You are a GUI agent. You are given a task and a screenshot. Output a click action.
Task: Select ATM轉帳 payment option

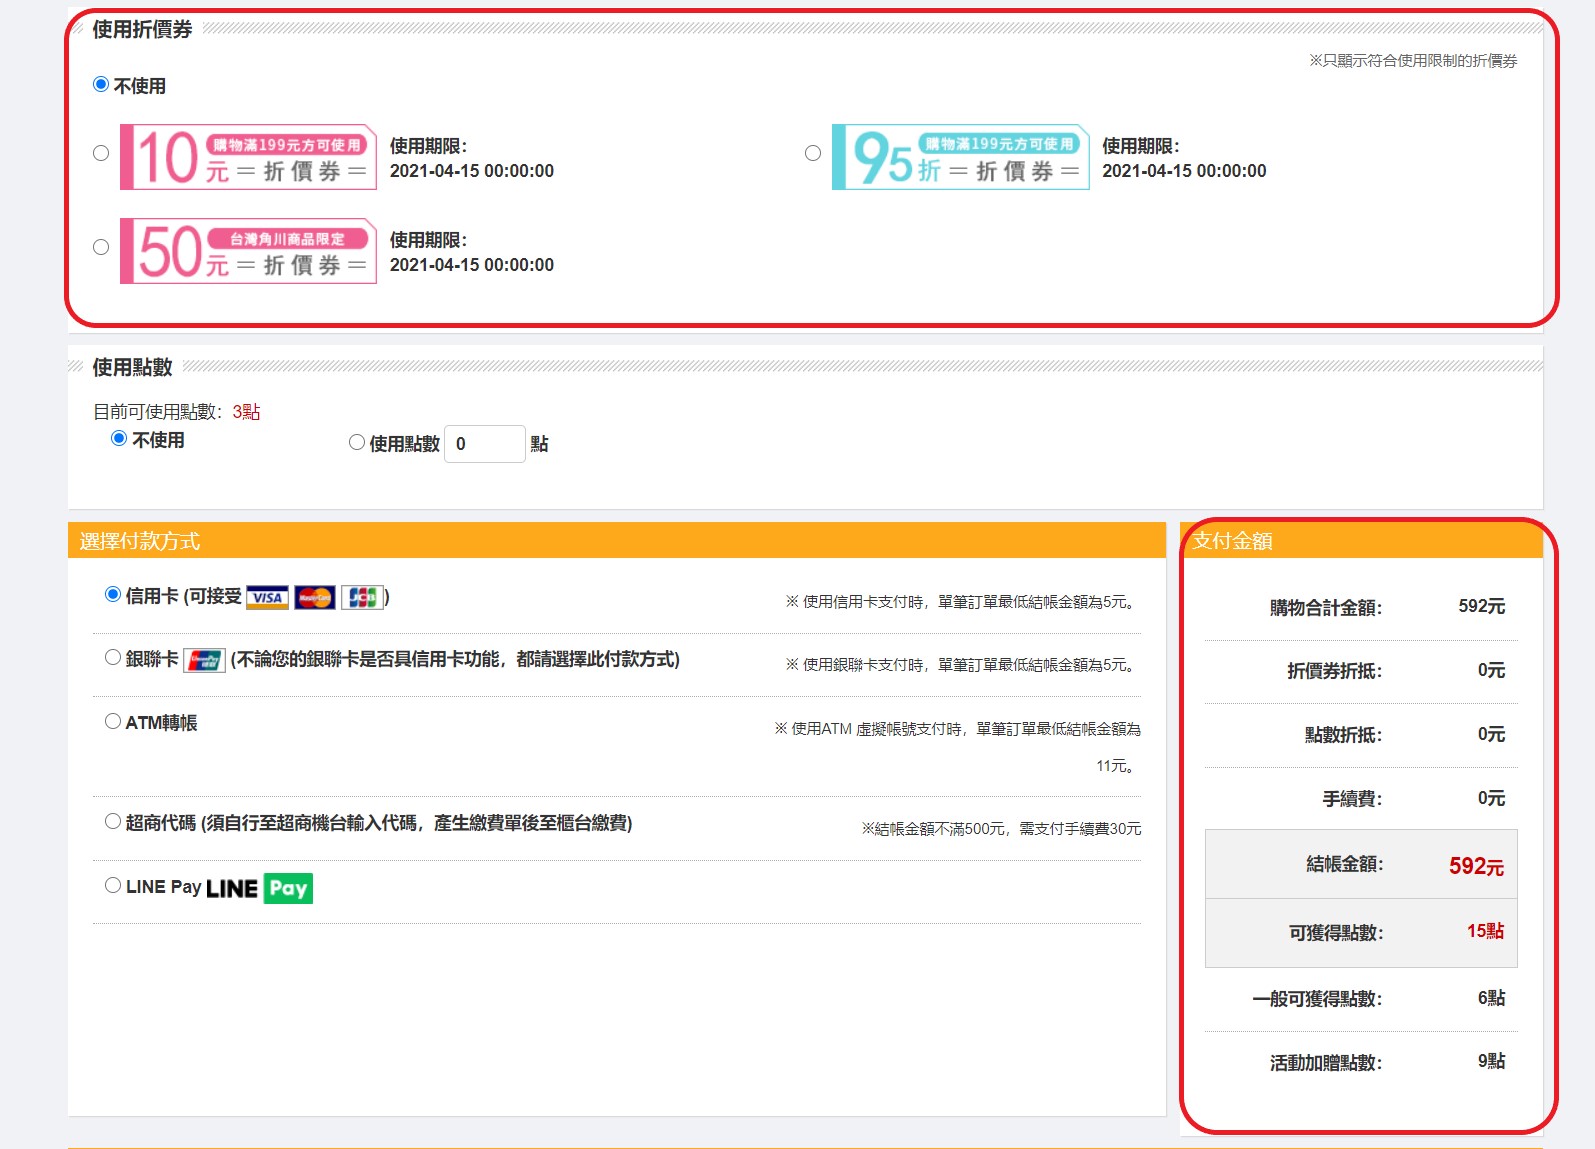point(113,721)
